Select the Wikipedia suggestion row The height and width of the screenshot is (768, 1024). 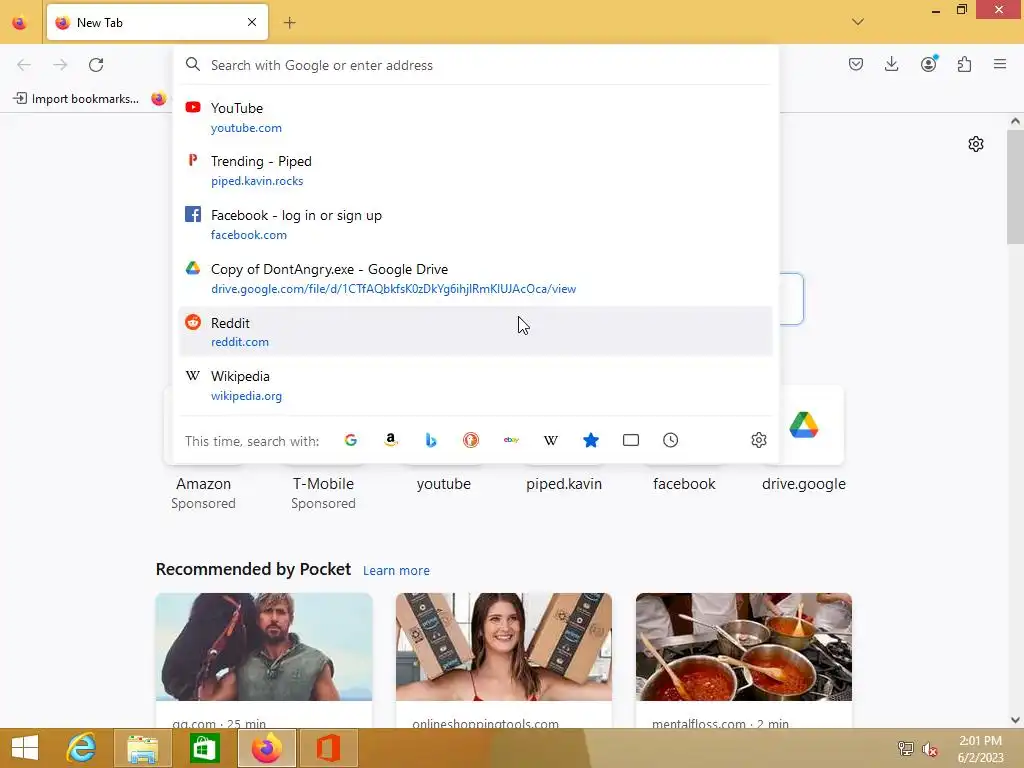click(475, 385)
